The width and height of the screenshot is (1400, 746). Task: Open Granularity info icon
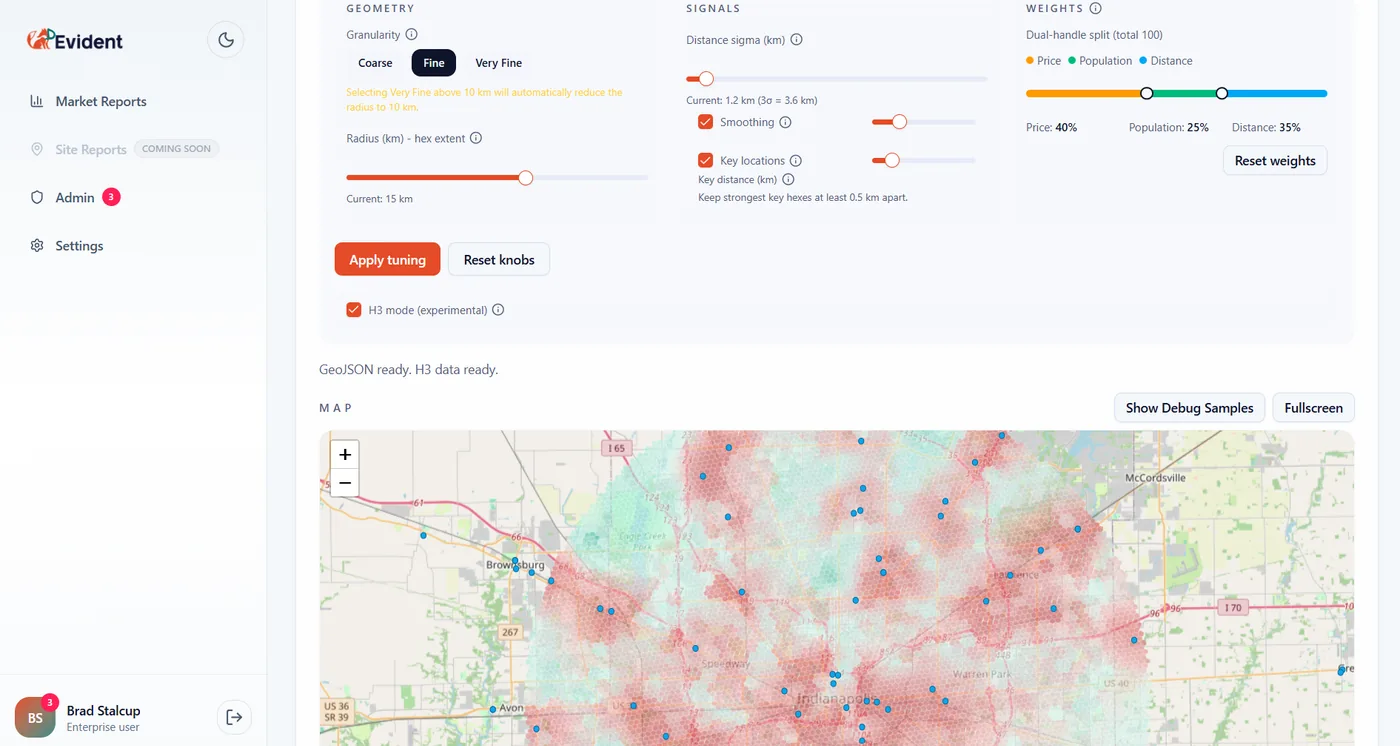[412, 34]
